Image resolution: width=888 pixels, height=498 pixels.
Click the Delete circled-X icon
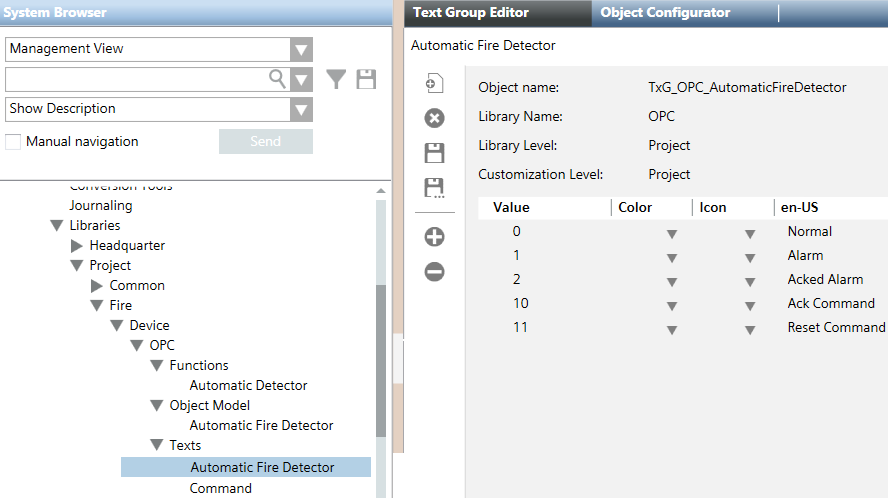435,119
